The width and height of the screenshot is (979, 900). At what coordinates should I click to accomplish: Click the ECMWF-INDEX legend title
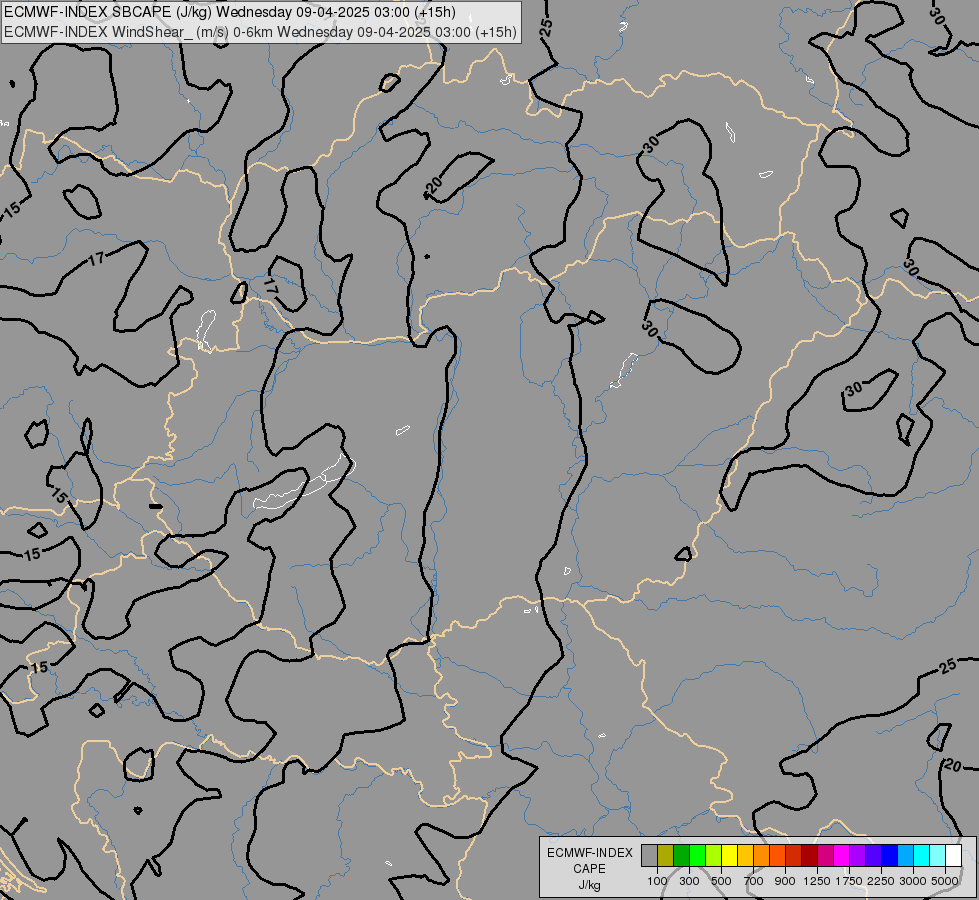589,853
